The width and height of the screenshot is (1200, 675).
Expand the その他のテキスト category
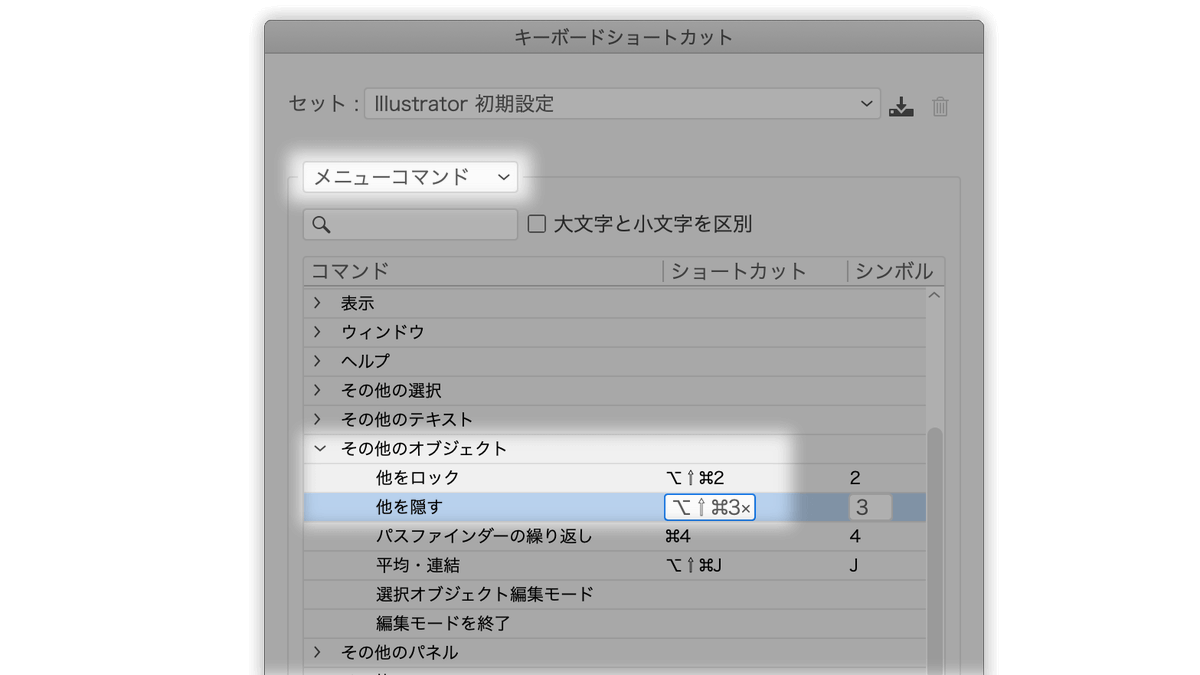pos(318,419)
